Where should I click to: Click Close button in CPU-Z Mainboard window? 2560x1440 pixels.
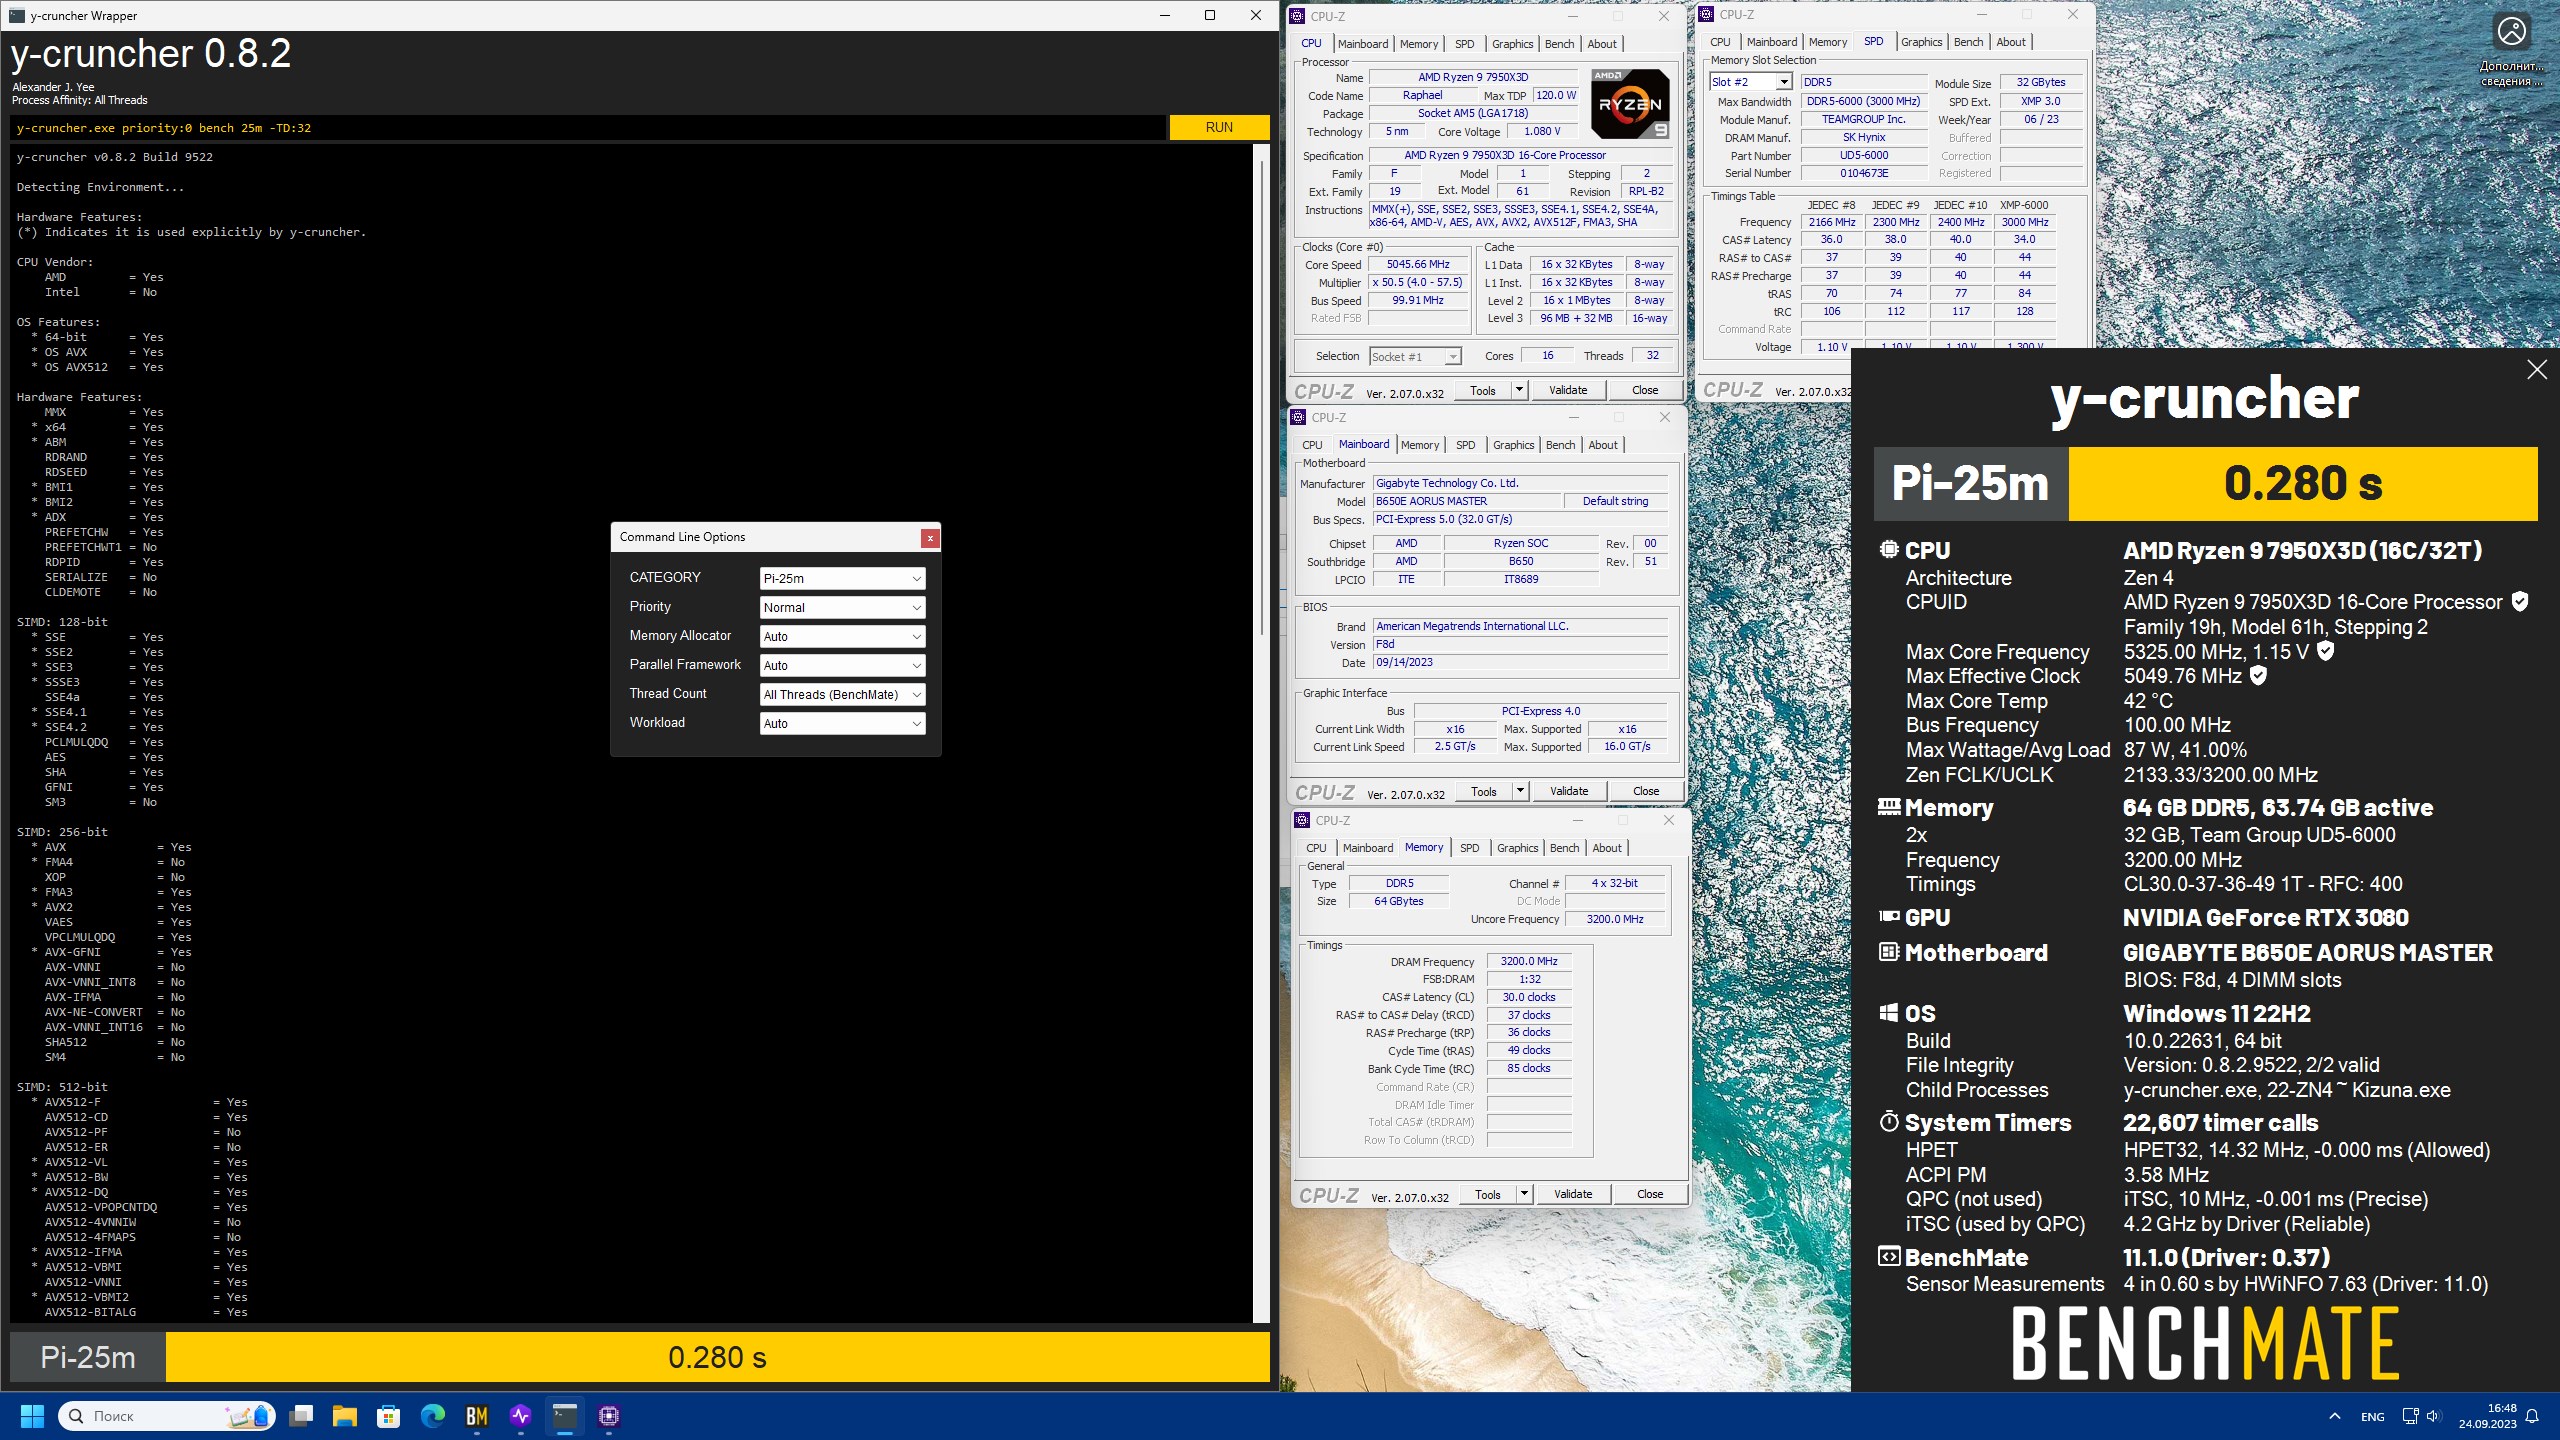click(1646, 791)
